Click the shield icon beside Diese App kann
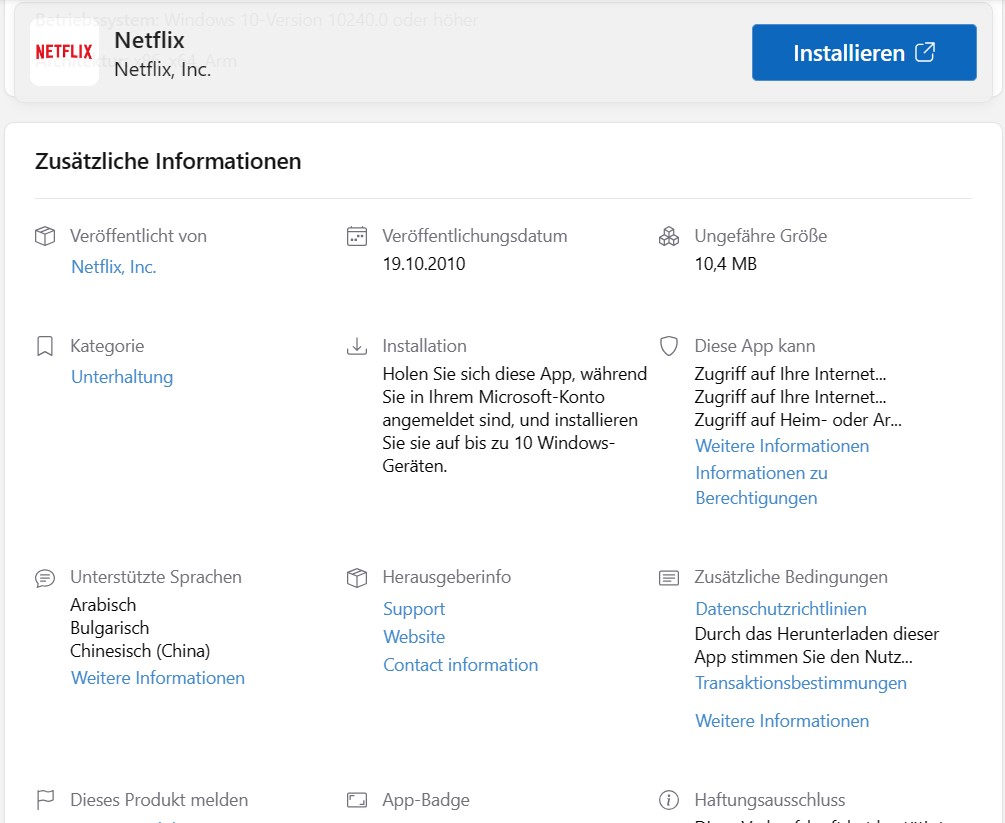Screen dimensions: 1005x823 pyautogui.click(x=669, y=346)
